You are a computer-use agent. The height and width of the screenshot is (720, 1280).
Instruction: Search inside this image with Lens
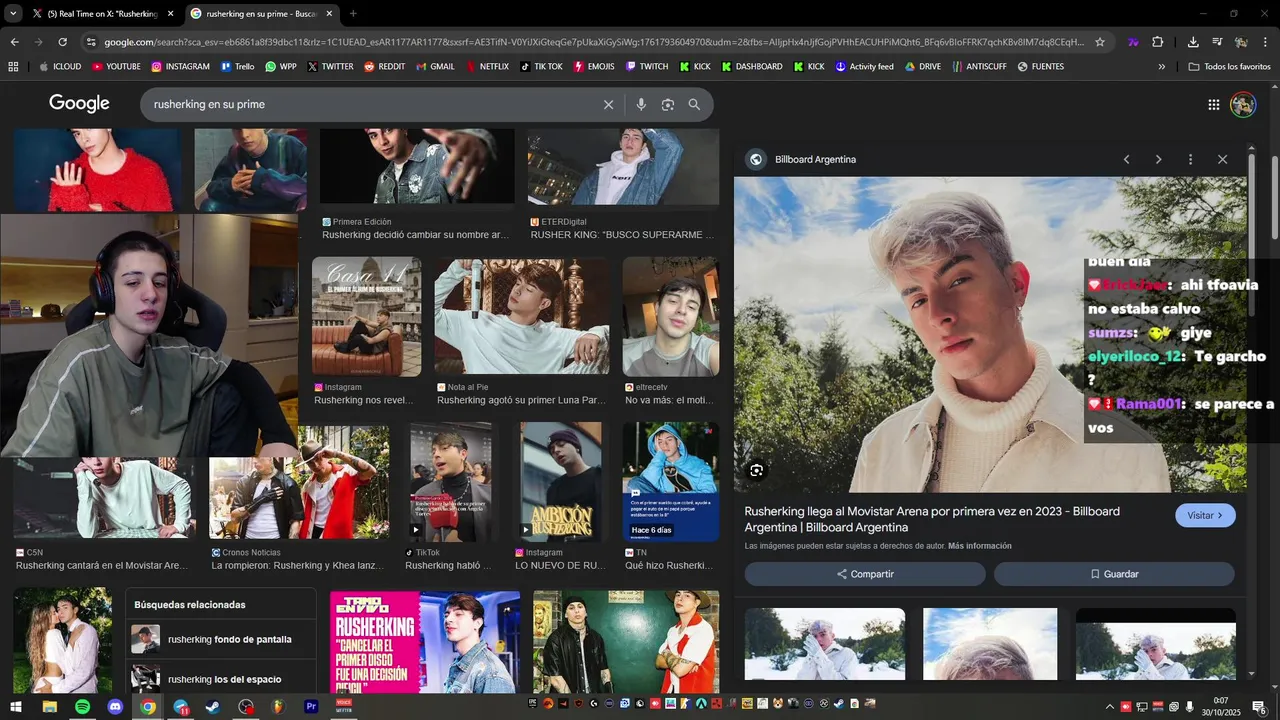pos(756,470)
